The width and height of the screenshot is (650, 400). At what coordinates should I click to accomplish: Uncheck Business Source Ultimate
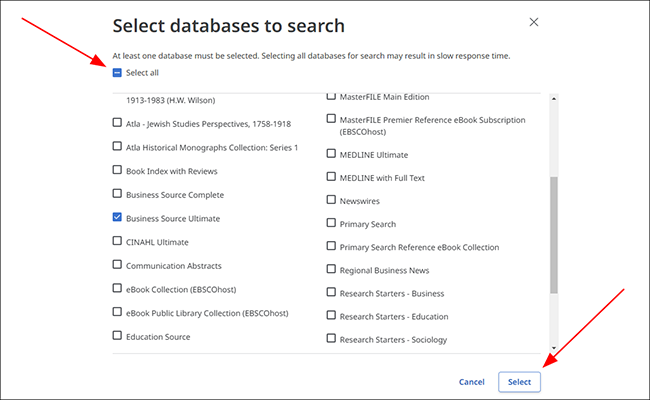pos(117,217)
